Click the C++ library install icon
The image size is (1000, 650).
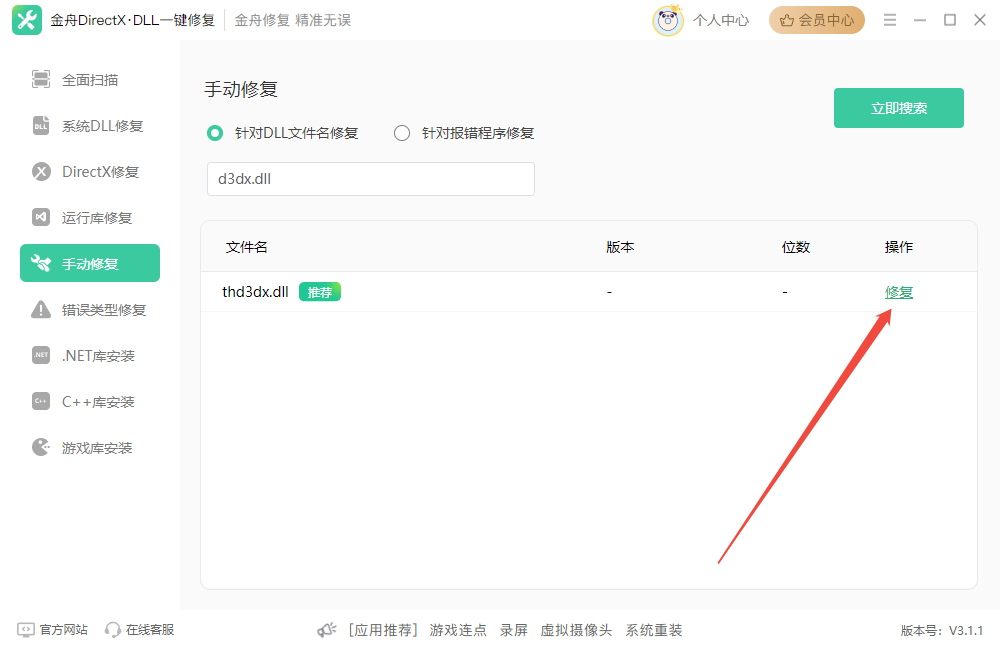pos(41,401)
